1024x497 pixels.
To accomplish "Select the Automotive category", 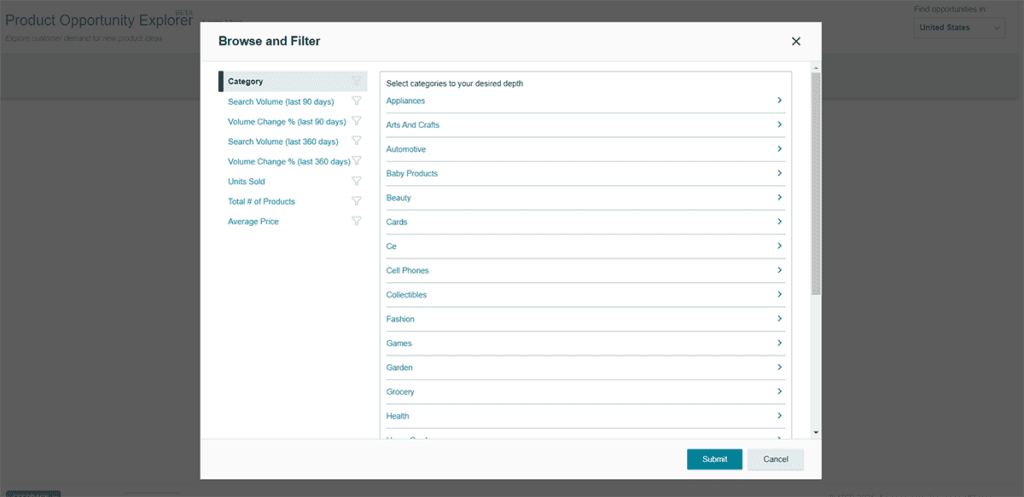I will pos(406,149).
